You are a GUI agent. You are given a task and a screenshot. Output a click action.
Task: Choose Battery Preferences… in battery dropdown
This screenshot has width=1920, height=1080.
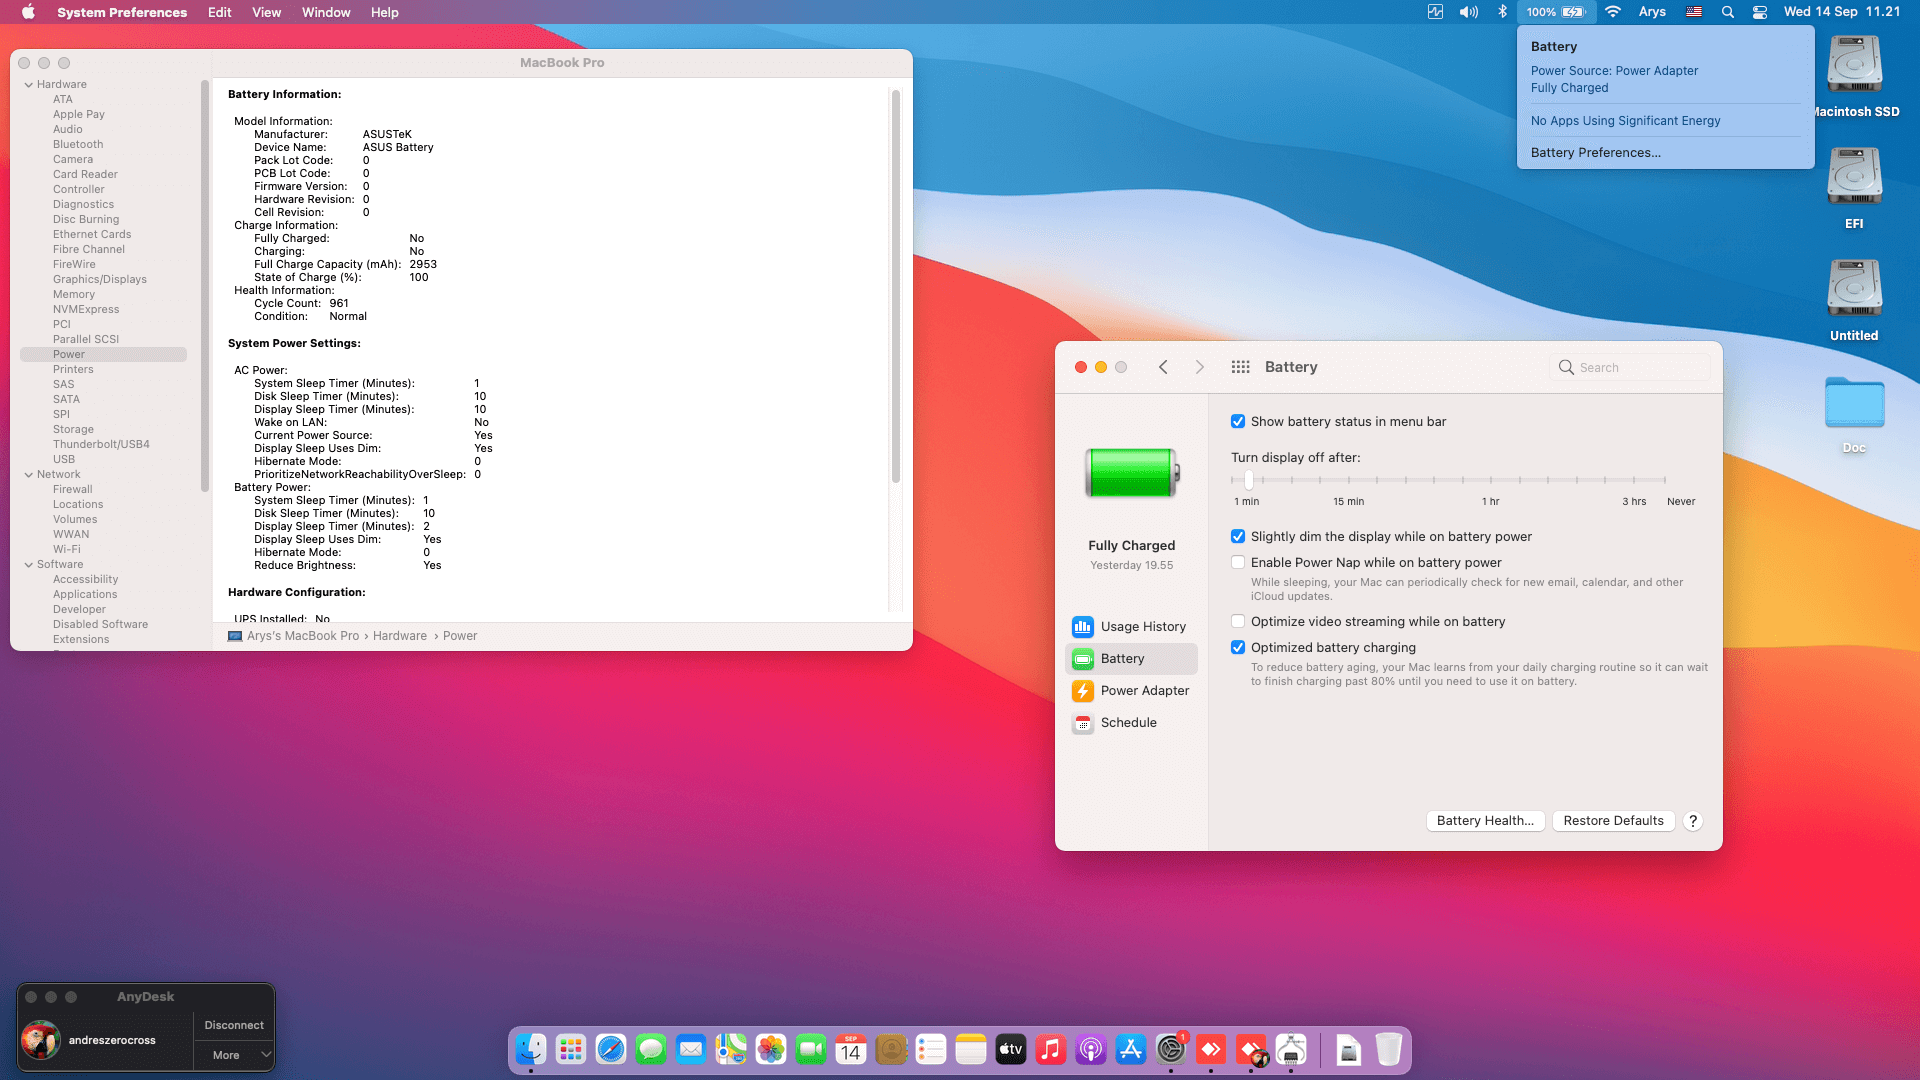(x=1596, y=153)
